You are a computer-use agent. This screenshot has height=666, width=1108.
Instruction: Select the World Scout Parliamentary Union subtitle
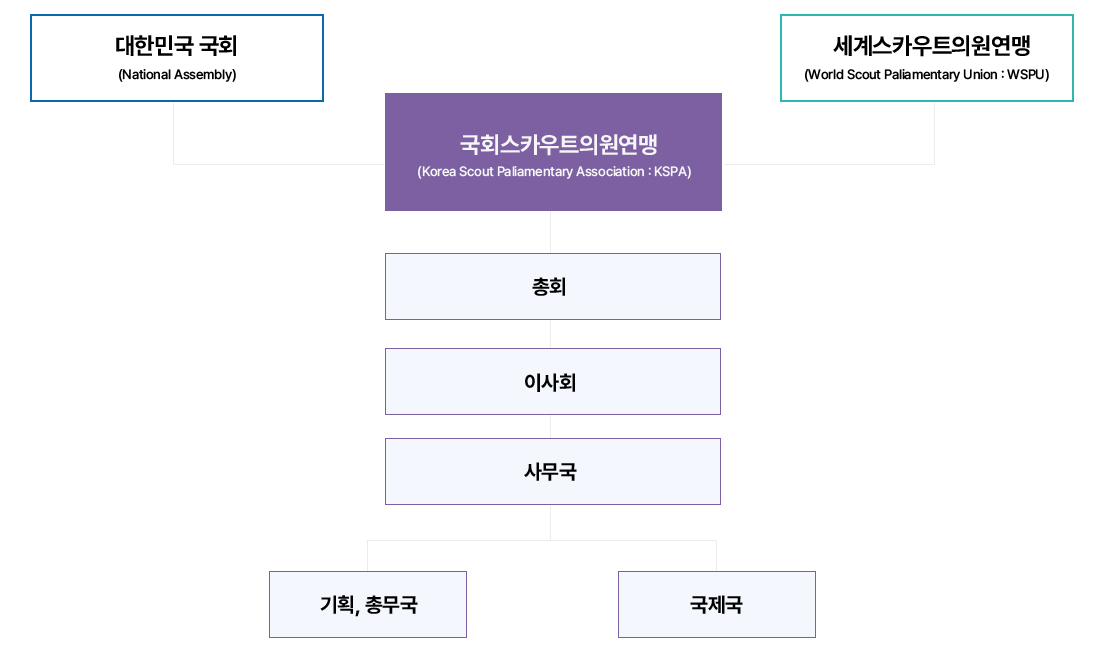coord(926,74)
